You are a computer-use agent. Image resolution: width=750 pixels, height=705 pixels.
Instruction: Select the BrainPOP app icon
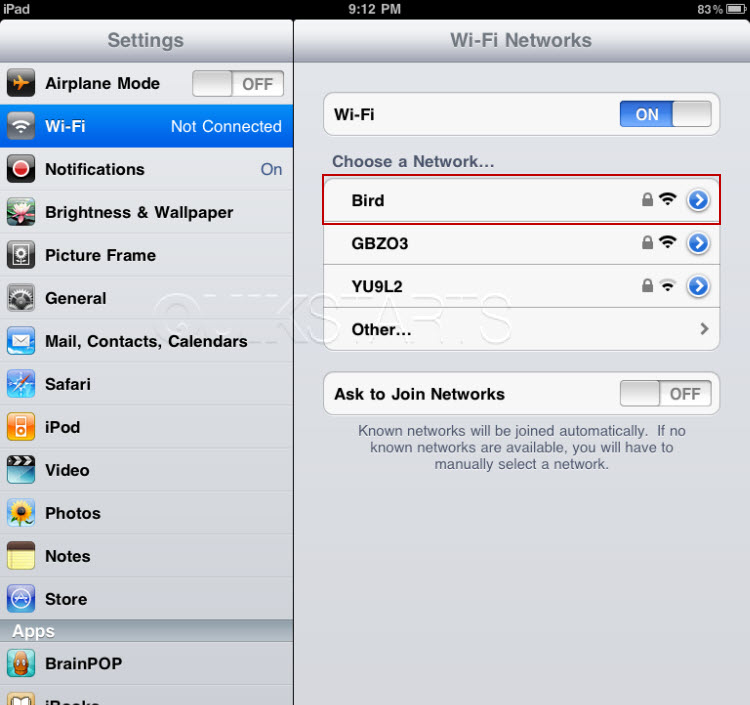coord(21,663)
